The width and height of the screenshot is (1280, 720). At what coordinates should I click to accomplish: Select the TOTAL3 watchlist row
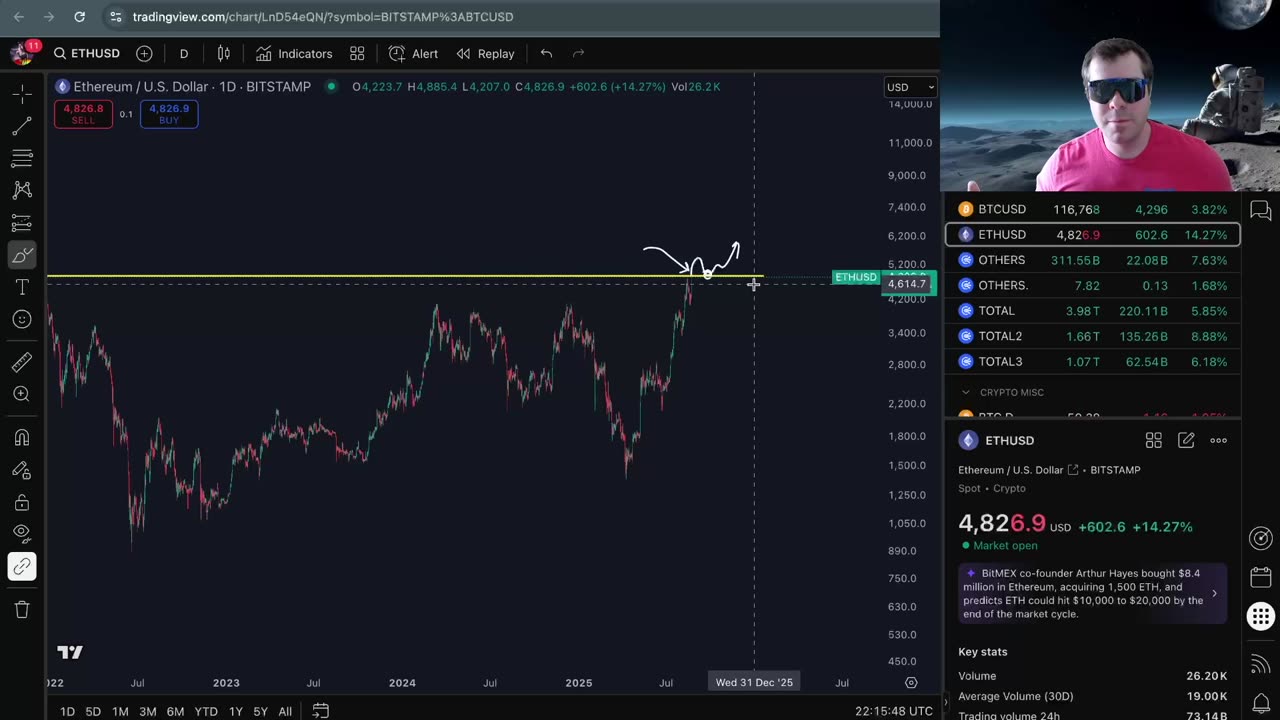[1093, 362]
